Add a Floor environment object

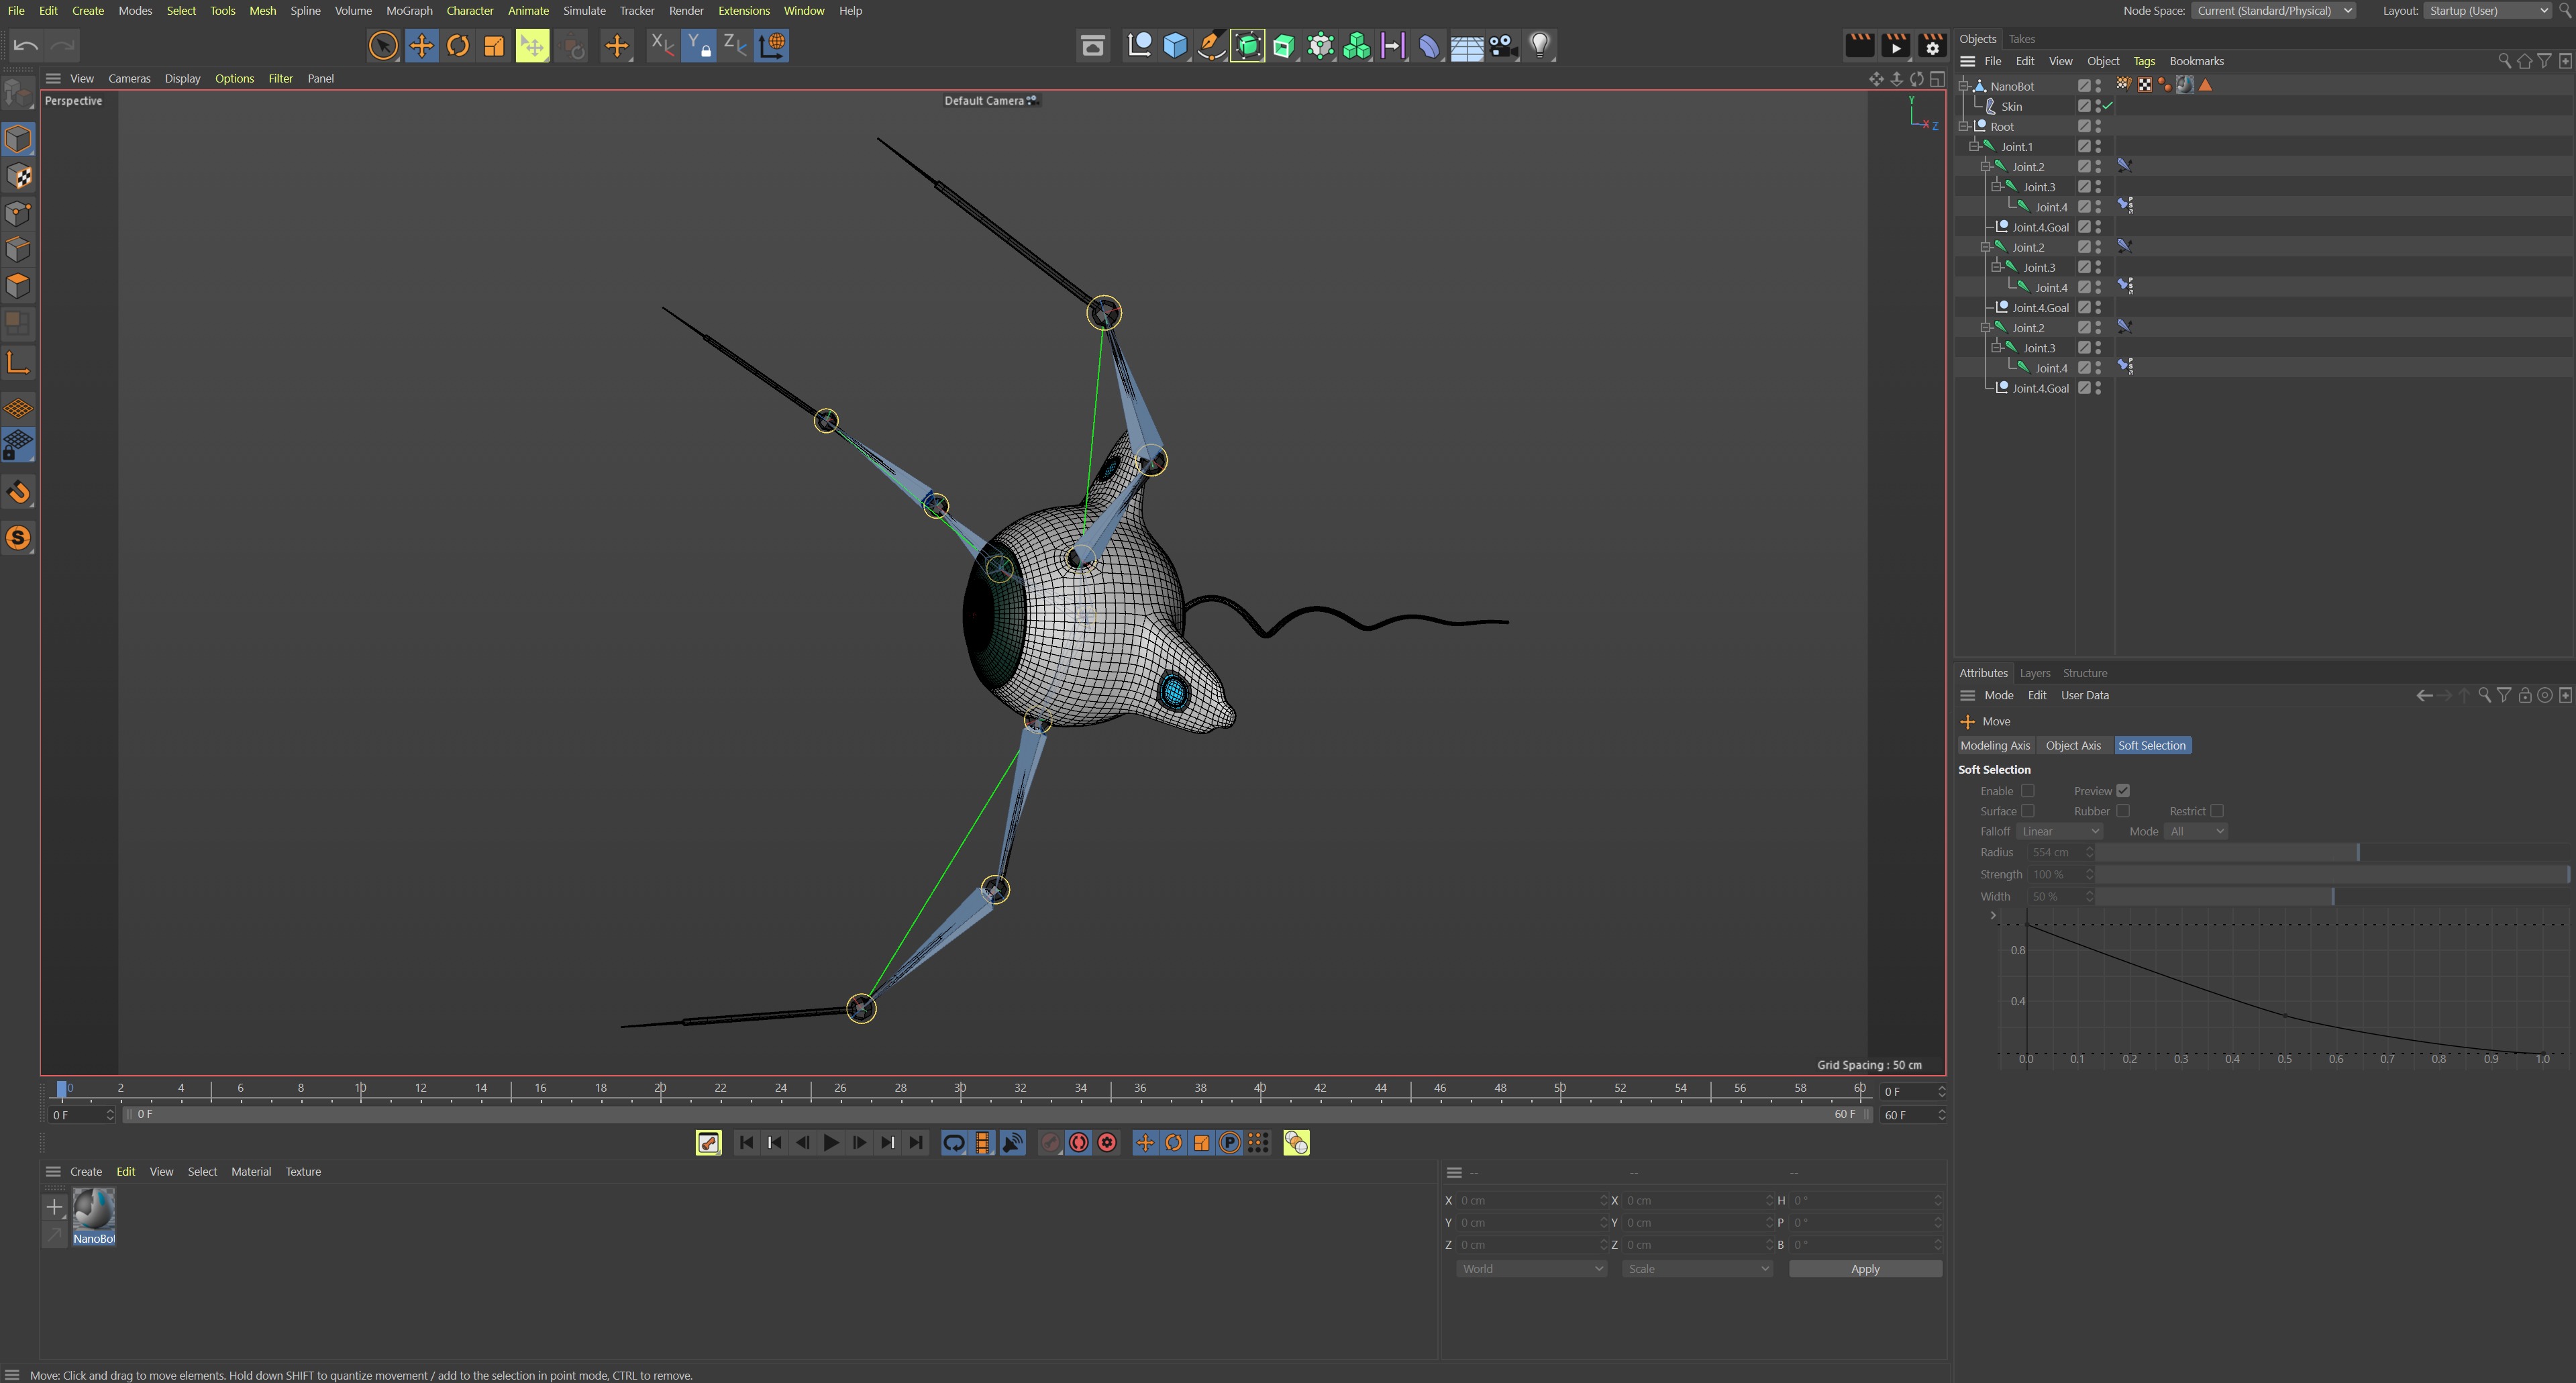point(1466,45)
